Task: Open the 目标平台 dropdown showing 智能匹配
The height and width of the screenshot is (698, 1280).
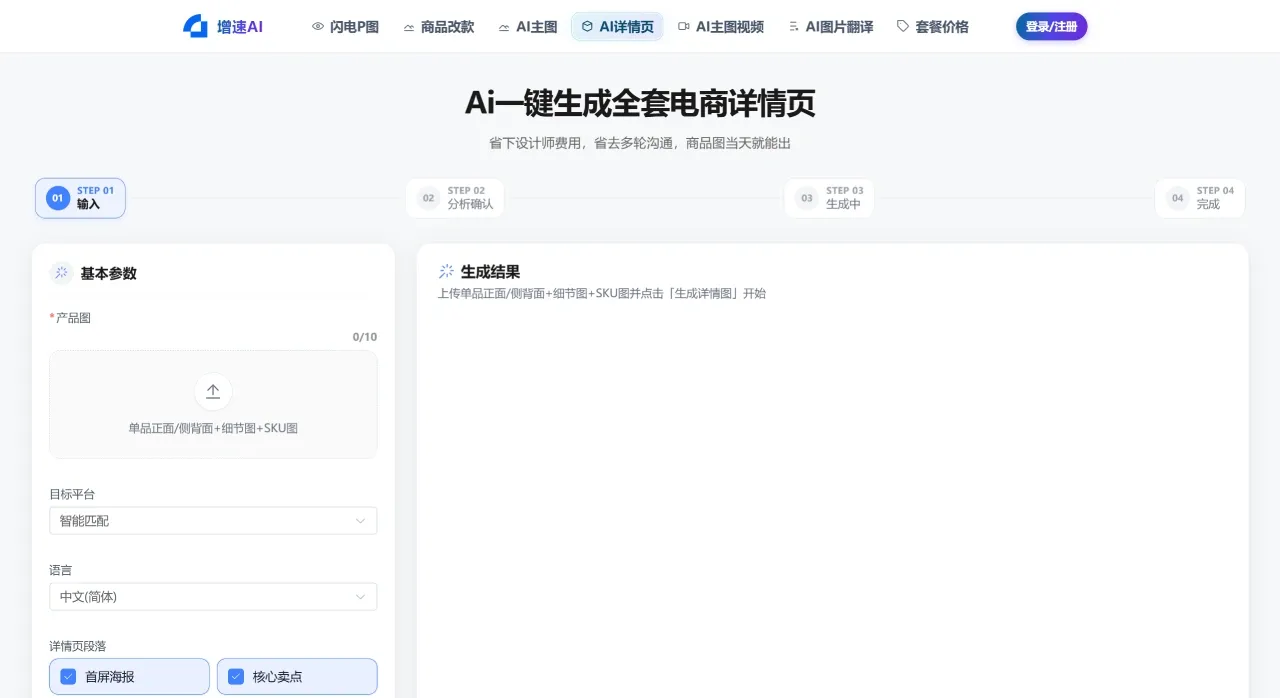Action: coord(213,520)
